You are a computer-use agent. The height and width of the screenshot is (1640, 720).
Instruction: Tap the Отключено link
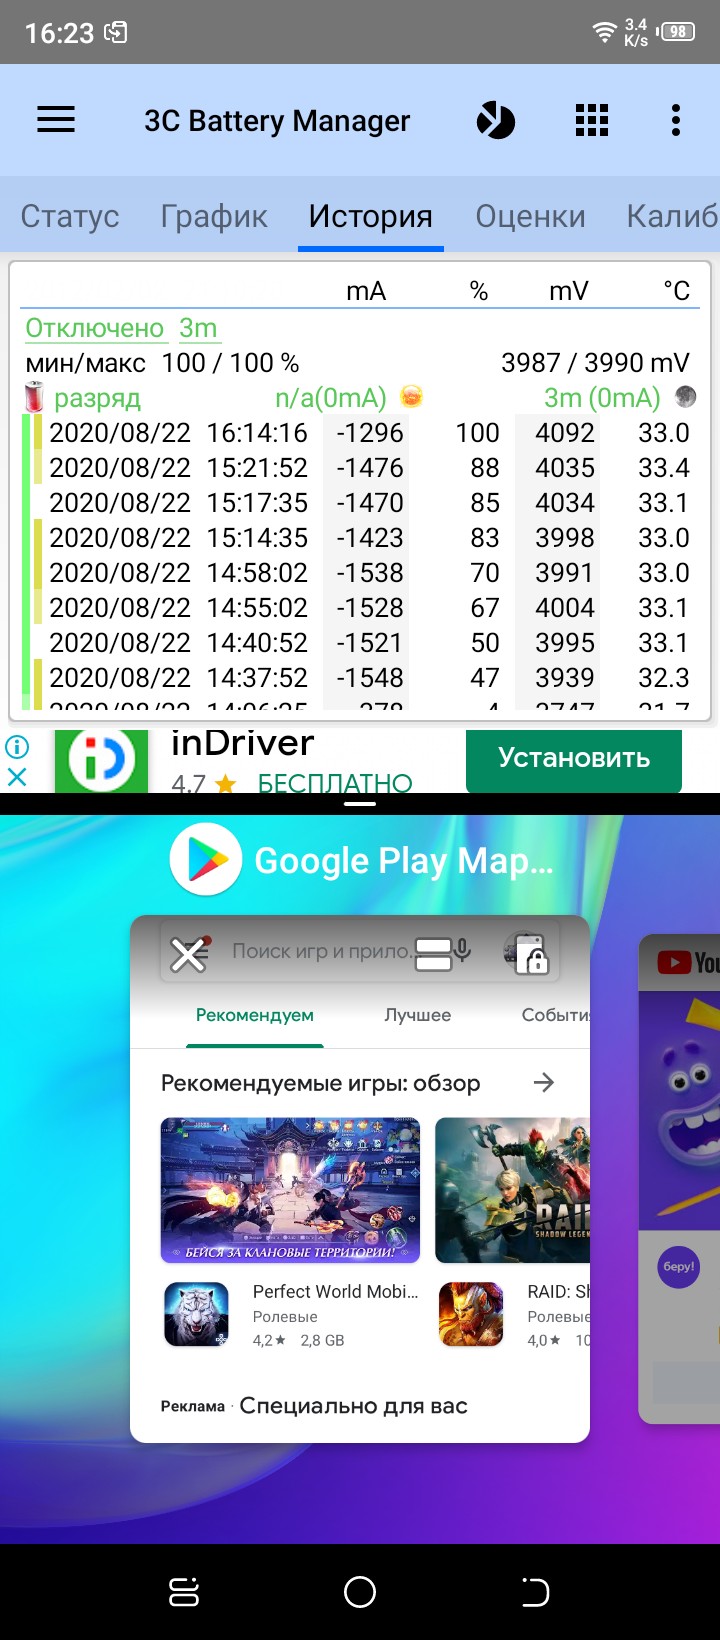coord(95,328)
